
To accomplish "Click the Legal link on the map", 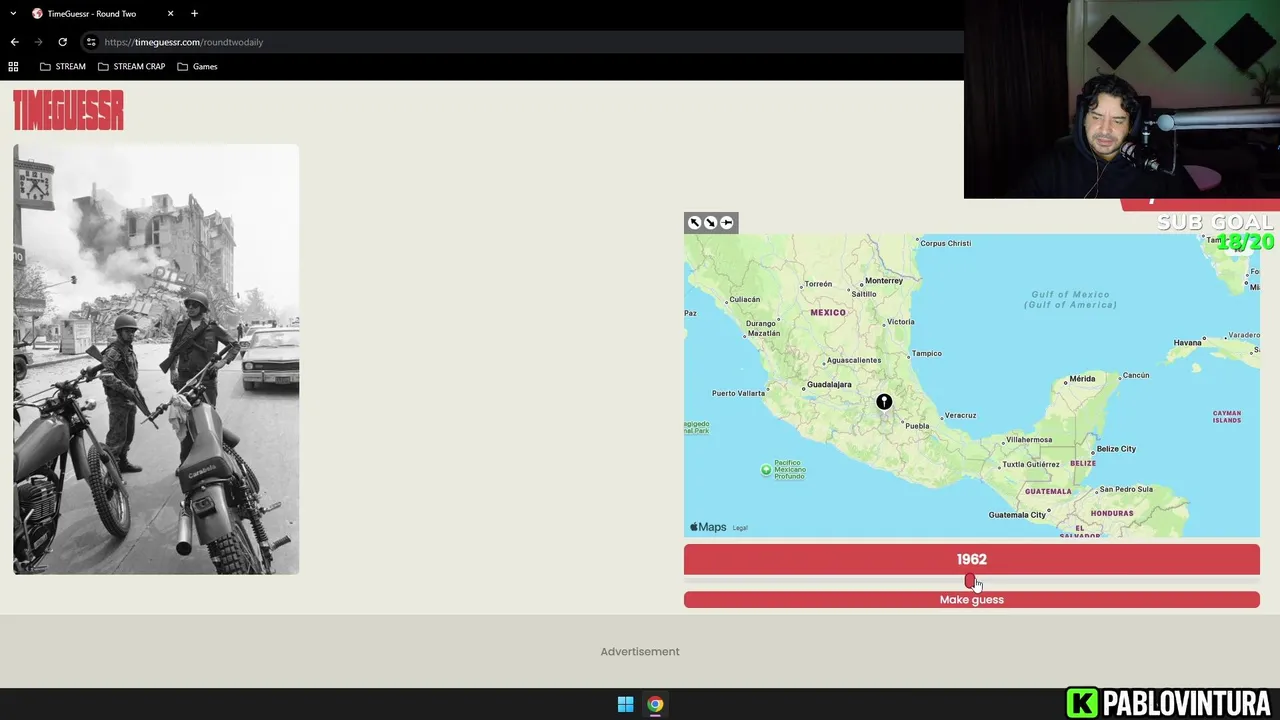I will point(740,528).
